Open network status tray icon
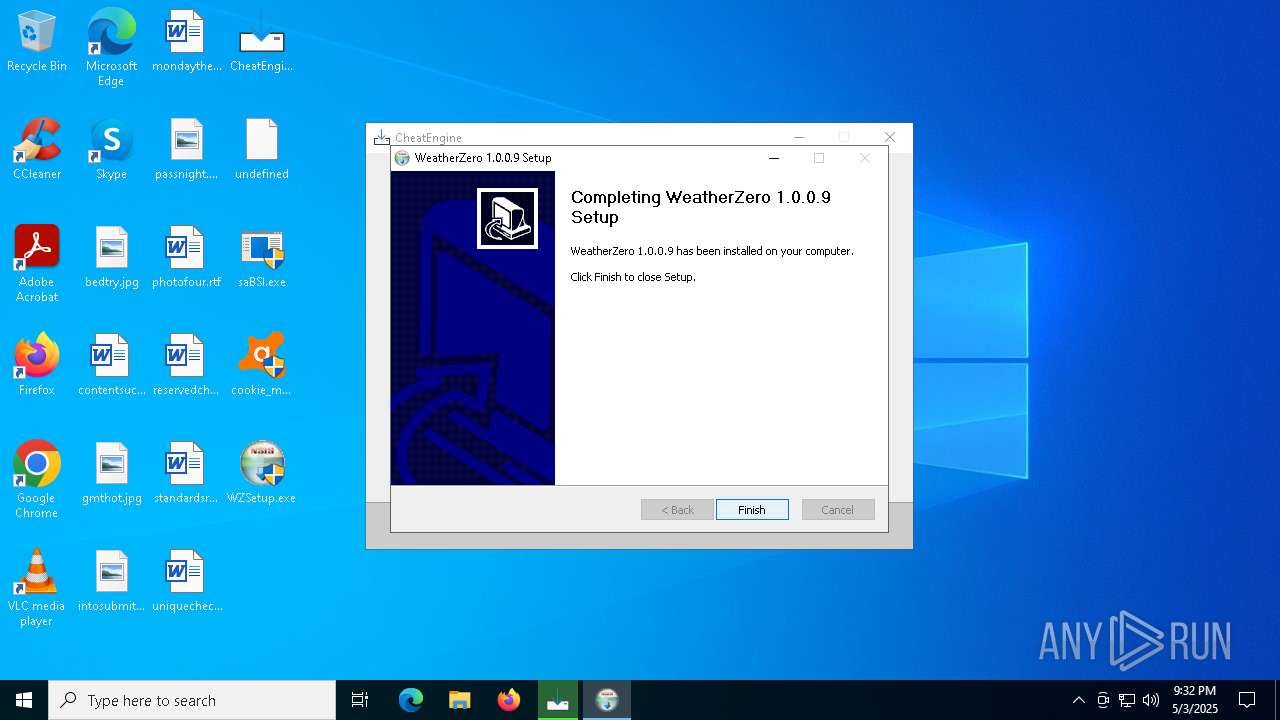This screenshot has height=720, width=1280. pyautogui.click(x=1127, y=700)
